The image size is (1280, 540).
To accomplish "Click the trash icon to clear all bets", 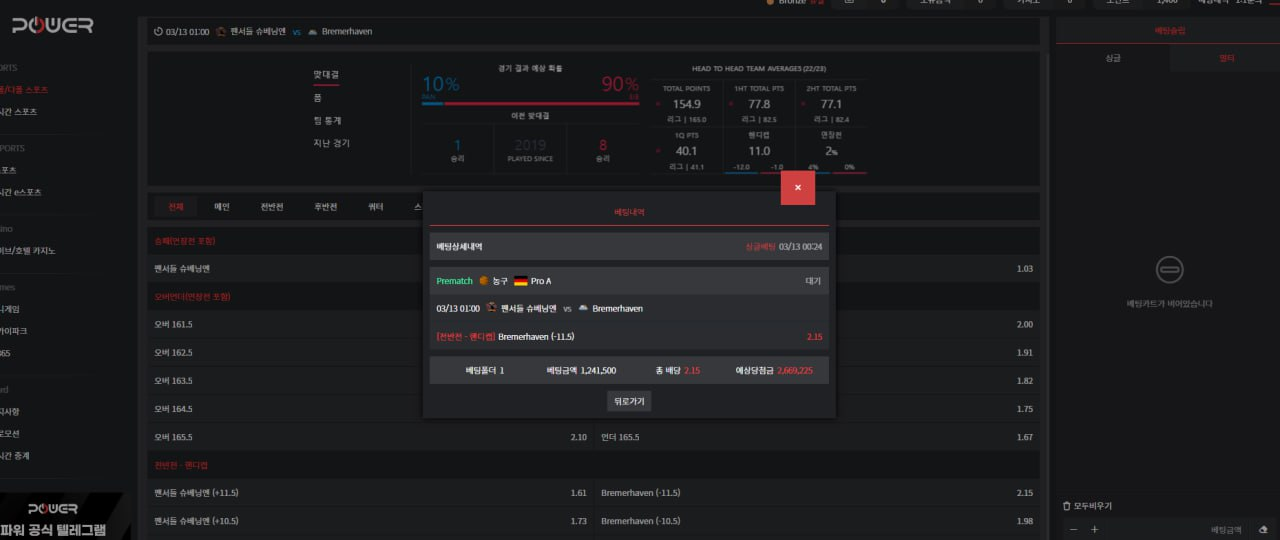I will point(1066,506).
